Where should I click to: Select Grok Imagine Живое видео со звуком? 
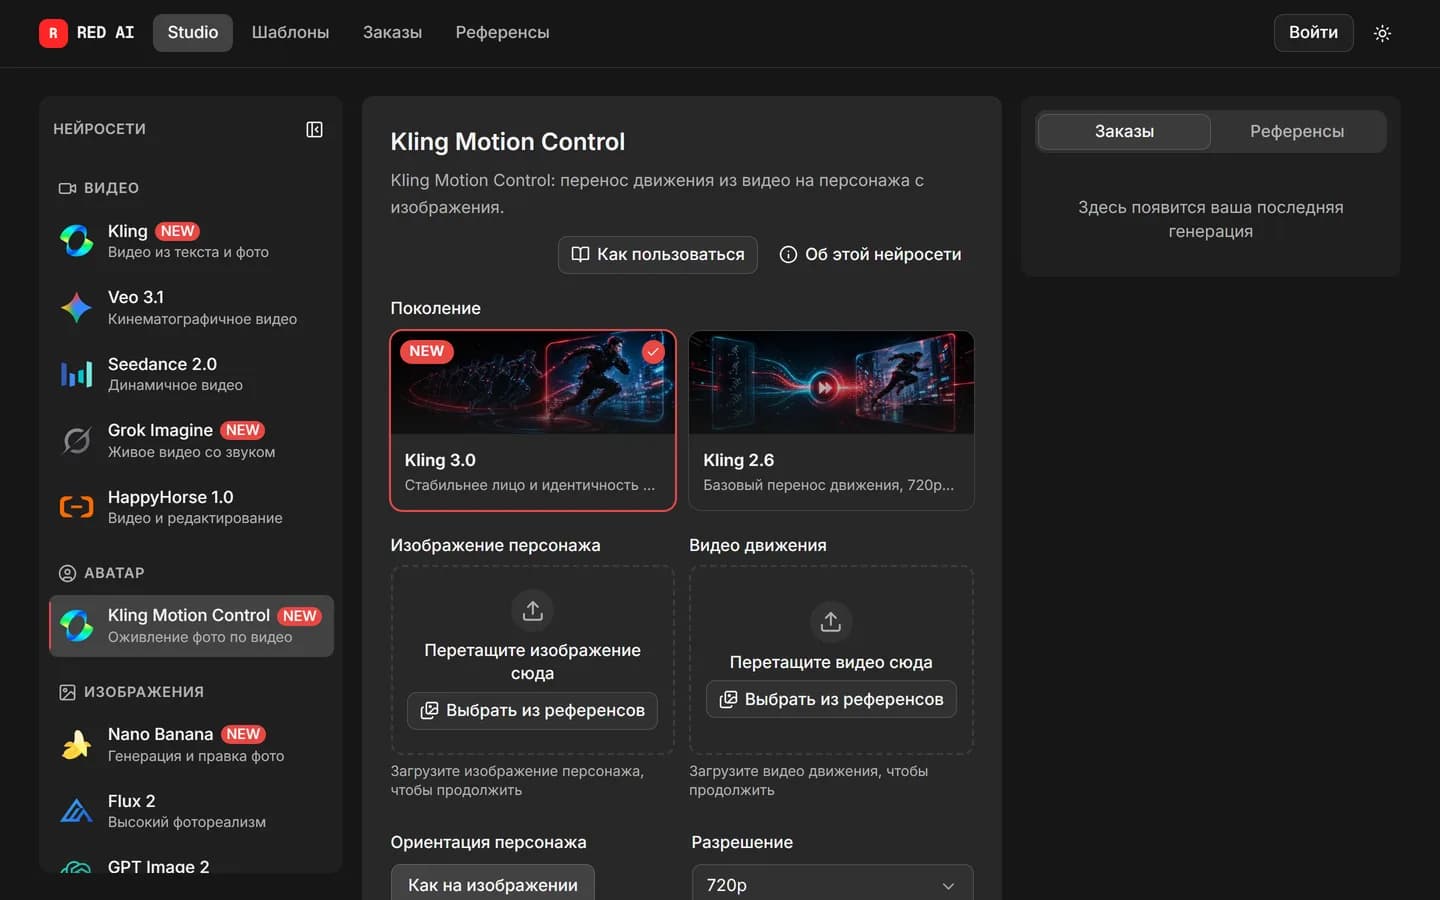pos(191,440)
